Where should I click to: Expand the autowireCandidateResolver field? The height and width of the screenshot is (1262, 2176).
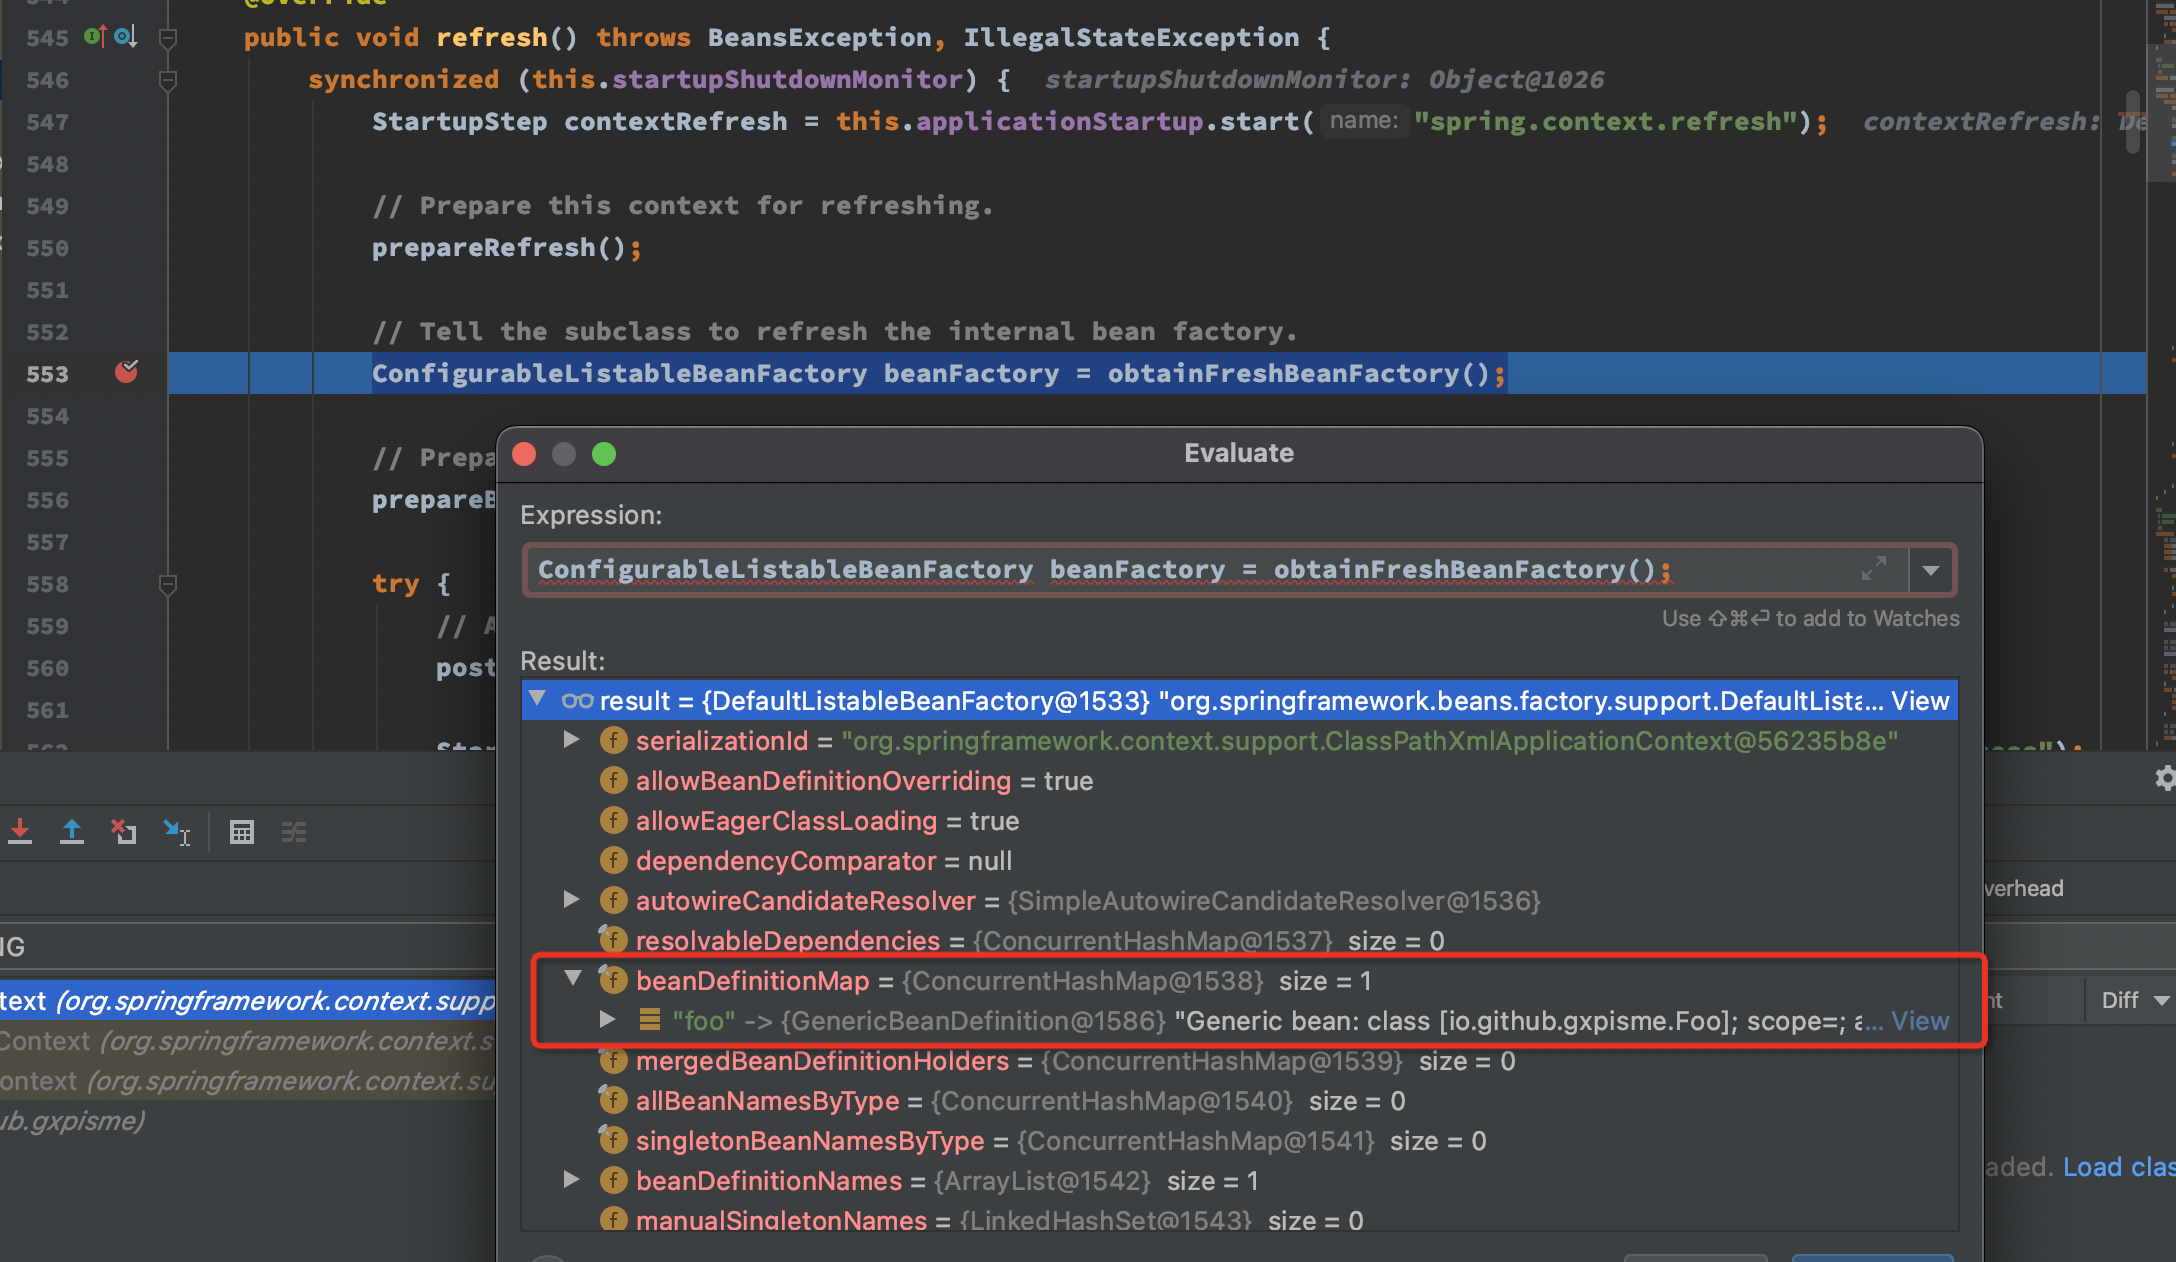pyautogui.click(x=572, y=900)
